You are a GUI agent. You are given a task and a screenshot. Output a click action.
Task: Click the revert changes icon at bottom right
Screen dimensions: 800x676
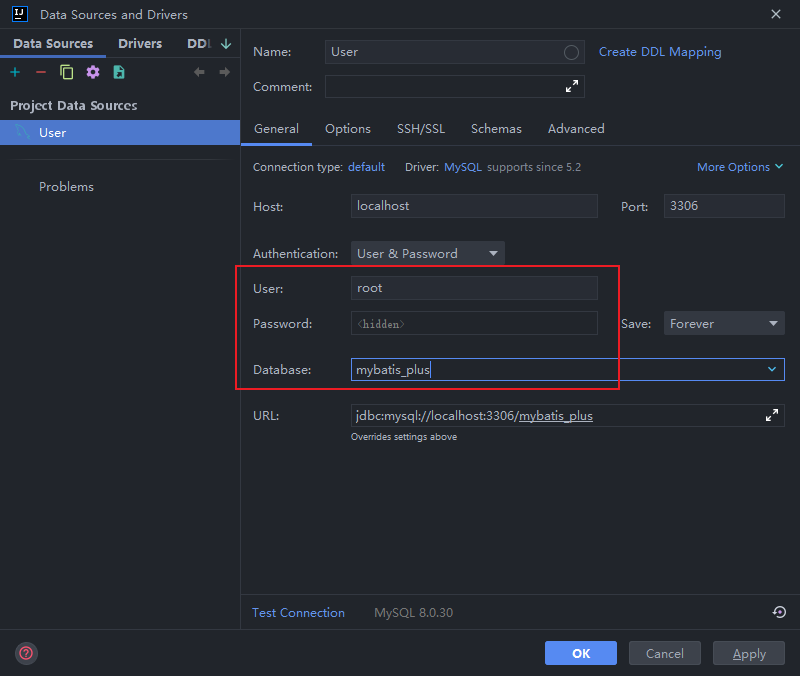click(x=779, y=613)
